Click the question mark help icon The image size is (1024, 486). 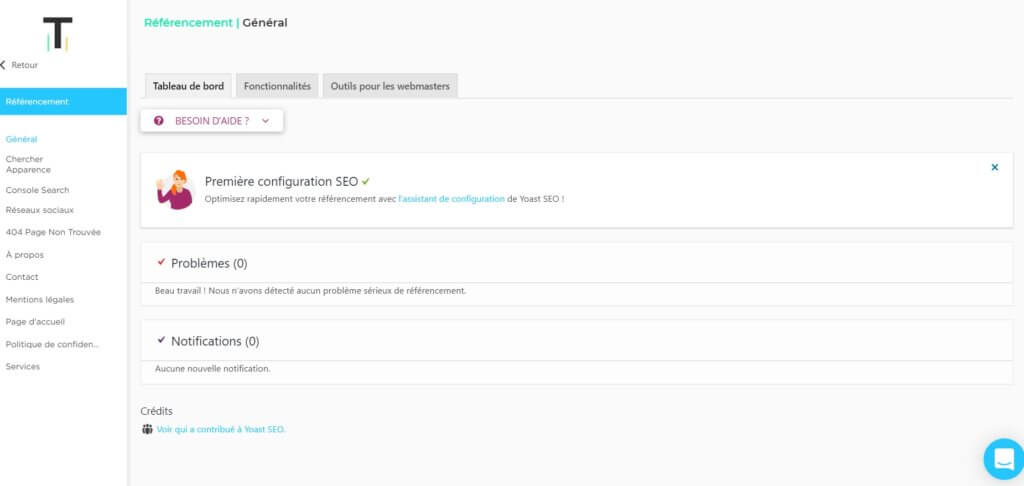[x=159, y=121]
